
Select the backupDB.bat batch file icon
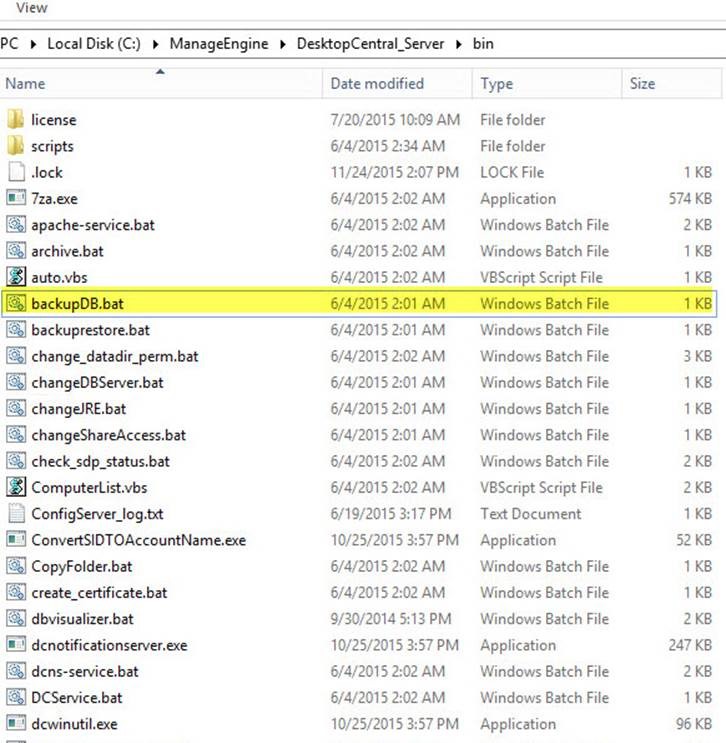[16, 303]
